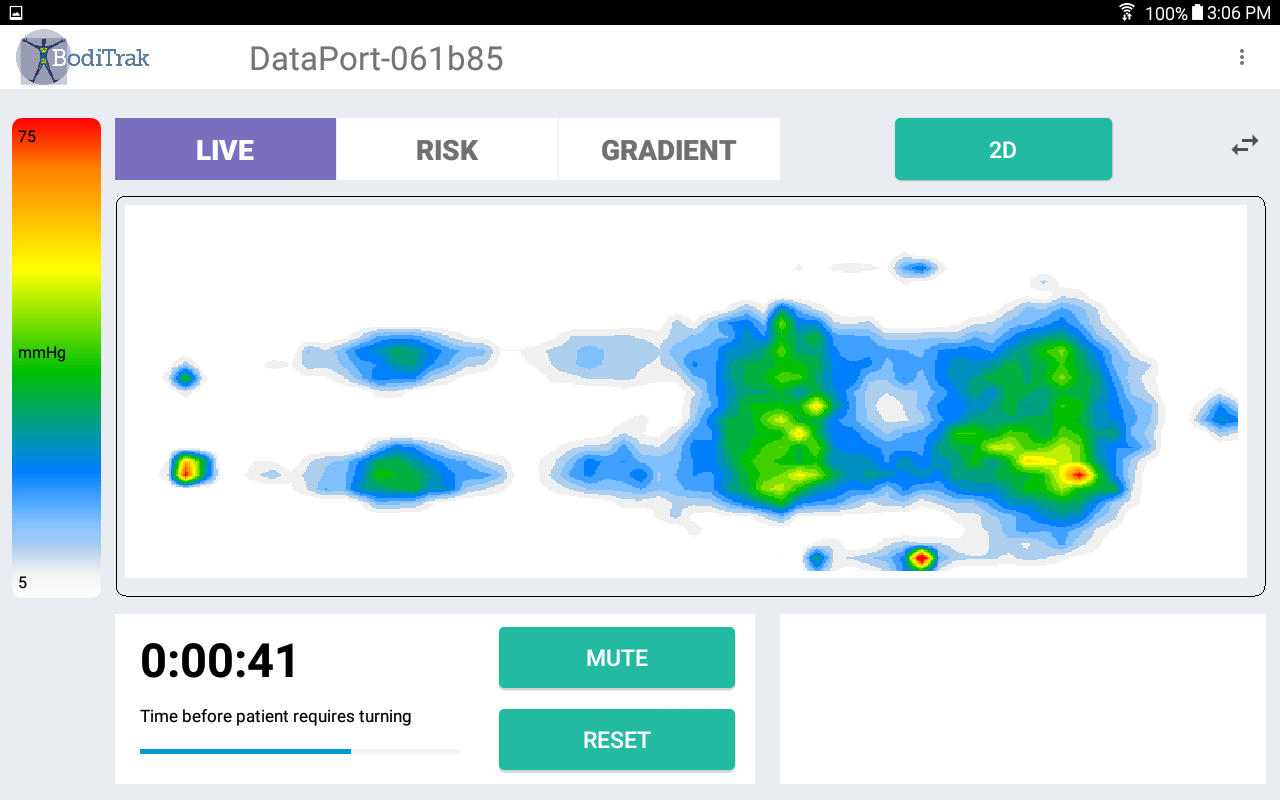Click the BodiTrak logo icon
Viewport: 1280px width, 800px height.
pyautogui.click(x=42, y=57)
